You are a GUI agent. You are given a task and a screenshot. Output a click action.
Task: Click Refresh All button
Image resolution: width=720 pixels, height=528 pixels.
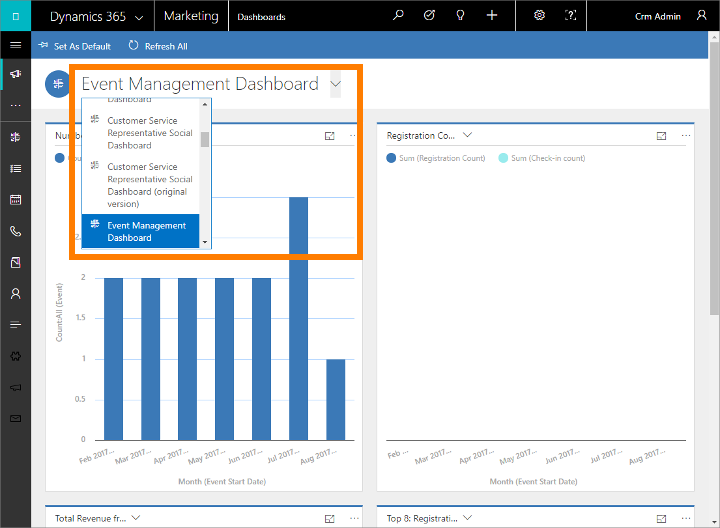[x=158, y=46]
